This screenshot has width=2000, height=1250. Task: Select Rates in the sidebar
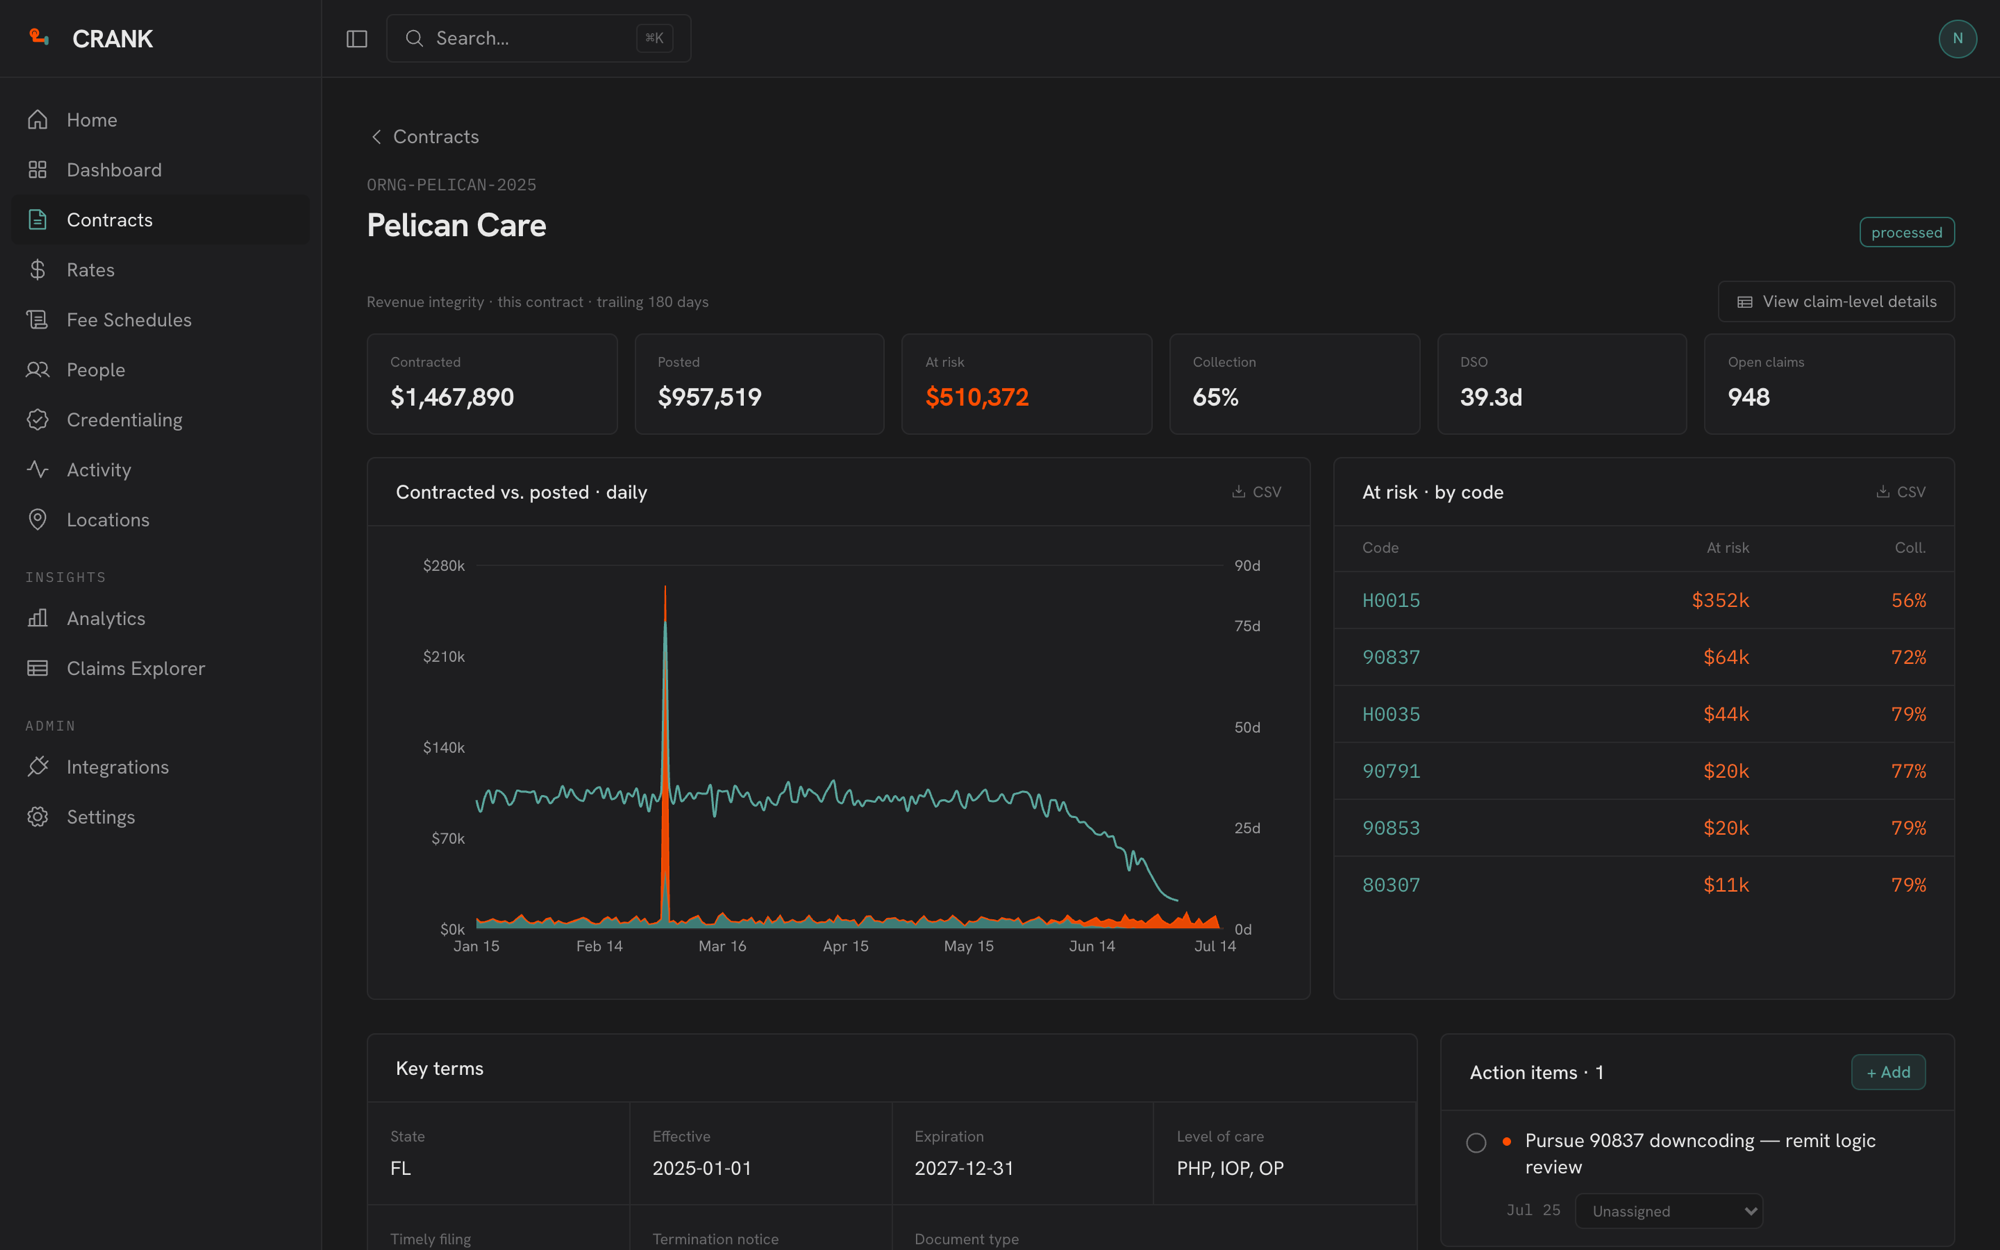click(160, 270)
